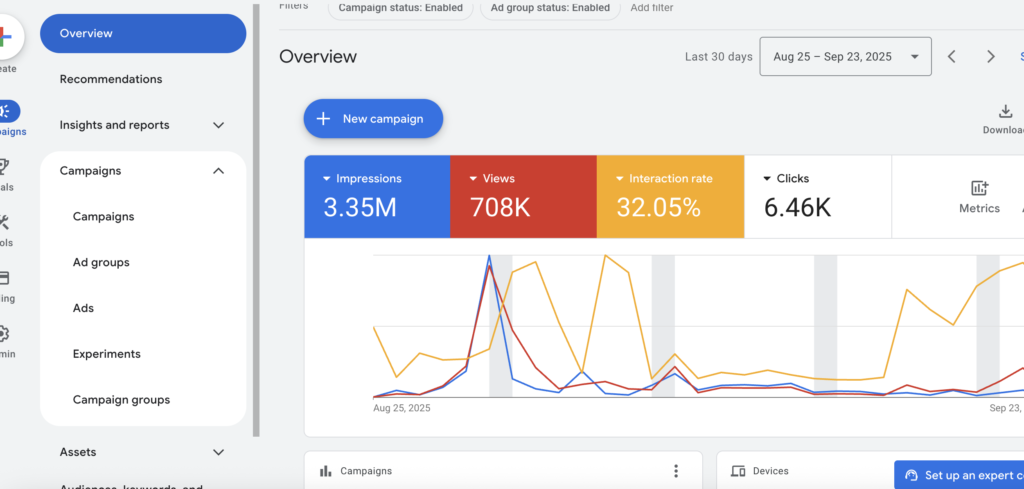Image resolution: width=1024 pixels, height=489 pixels.
Task: Expand Insights and reports section
Action: click(x=219, y=125)
